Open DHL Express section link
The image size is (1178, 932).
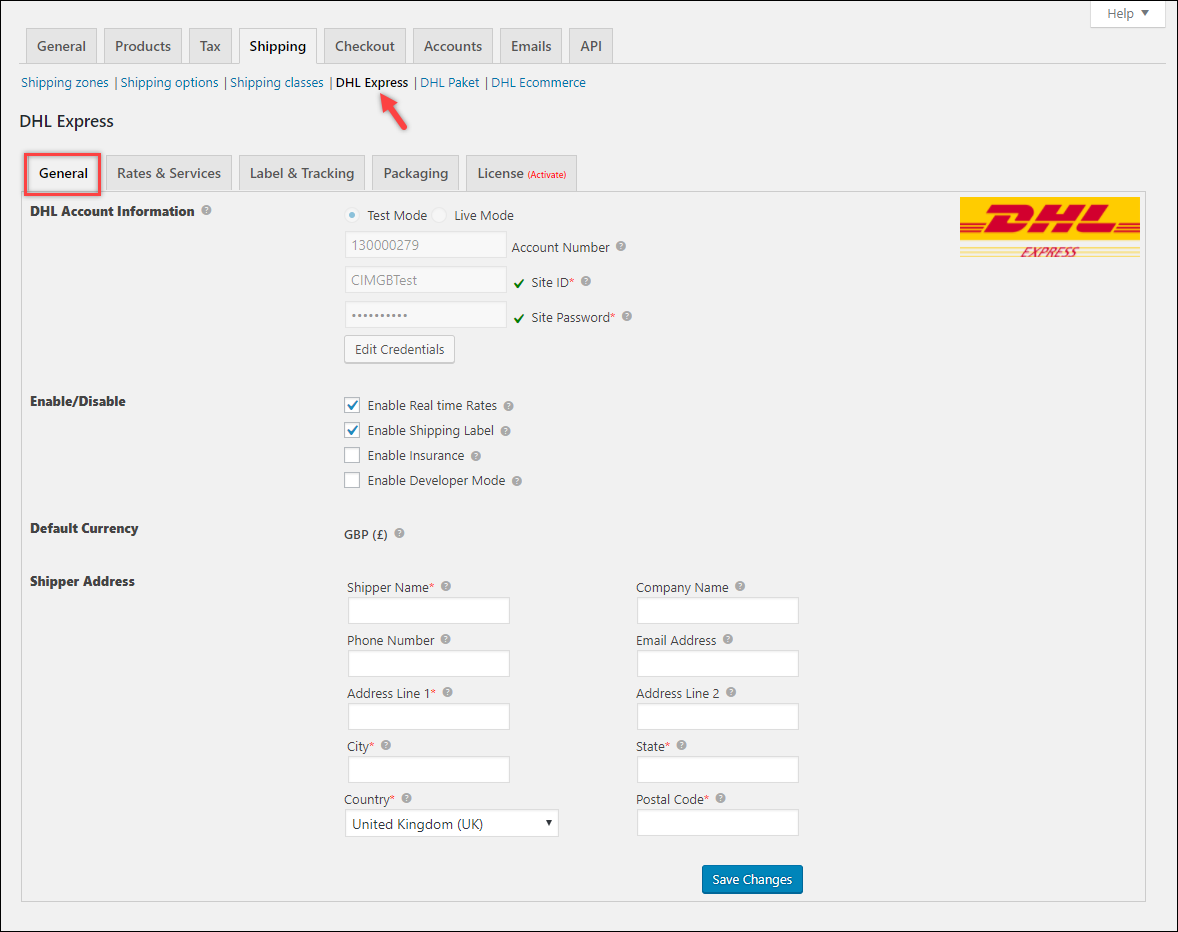pyautogui.click(x=372, y=83)
